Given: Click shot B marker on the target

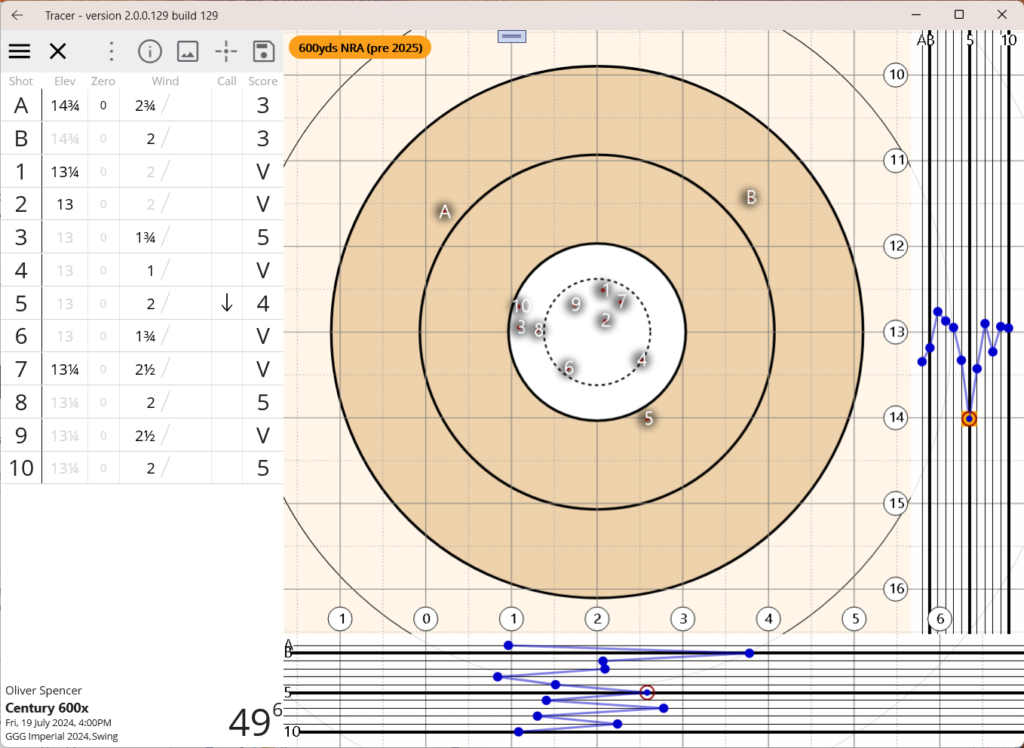Looking at the screenshot, I should [751, 197].
